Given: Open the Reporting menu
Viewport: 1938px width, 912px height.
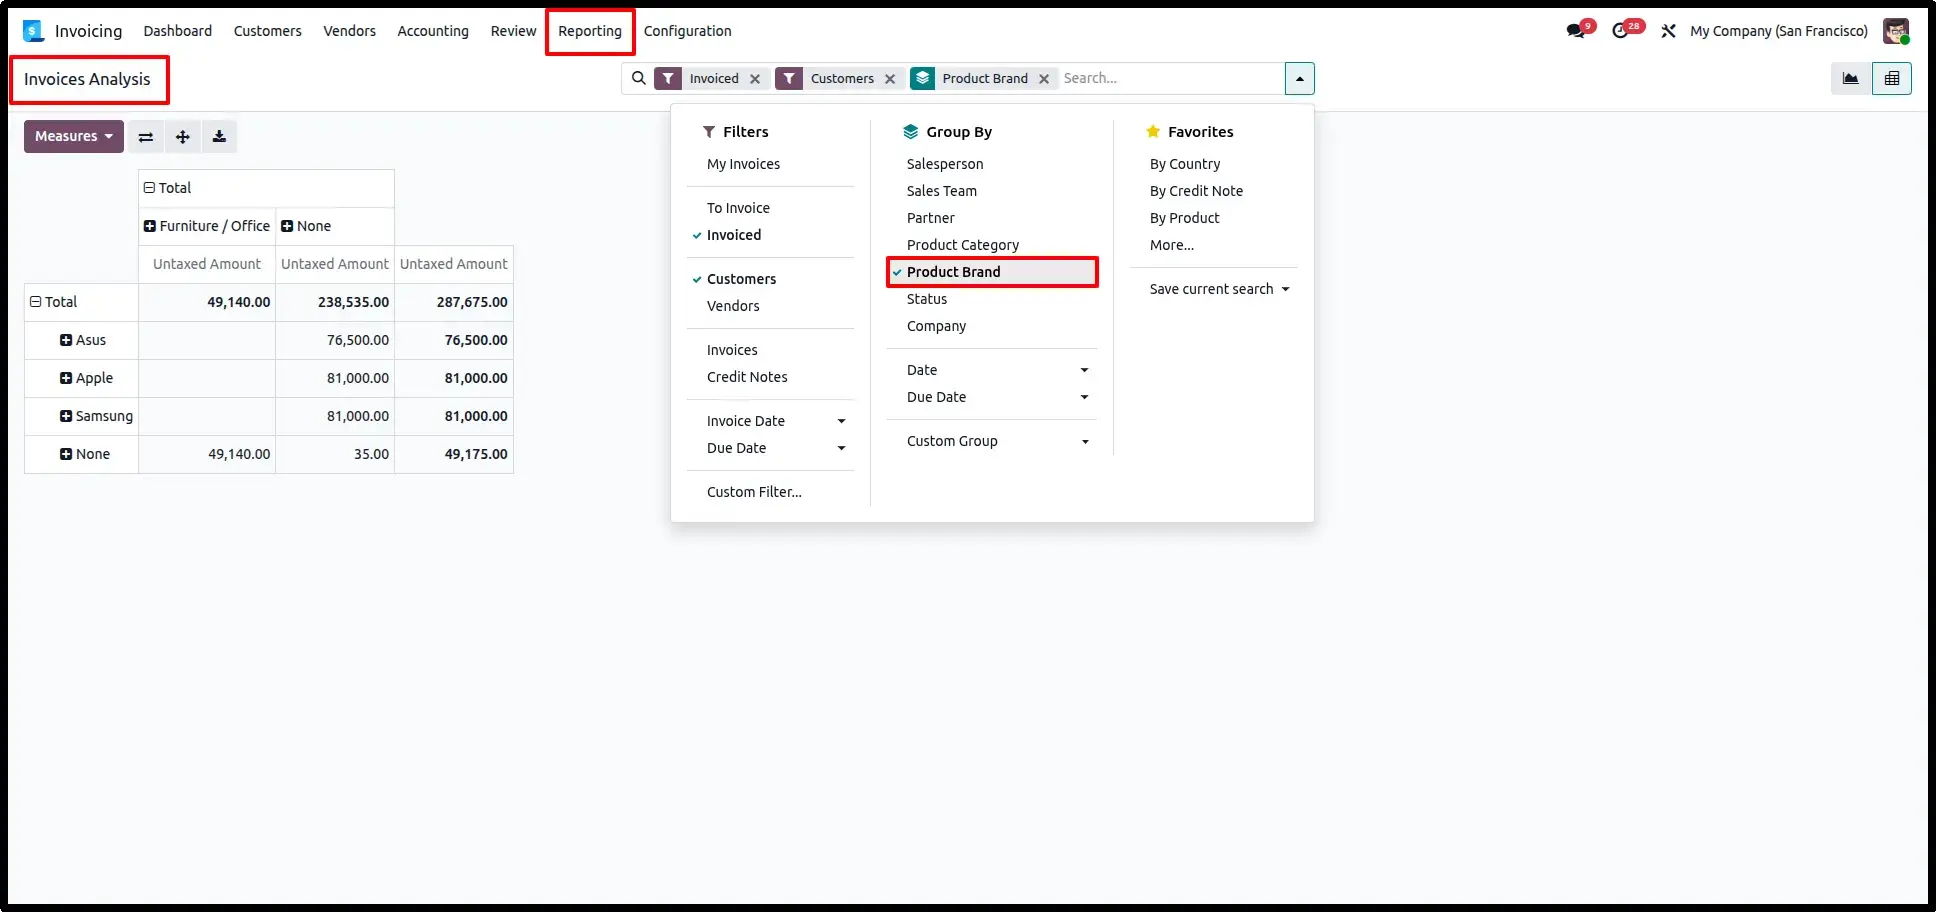Looking at the screenshot, I should 590,31.
